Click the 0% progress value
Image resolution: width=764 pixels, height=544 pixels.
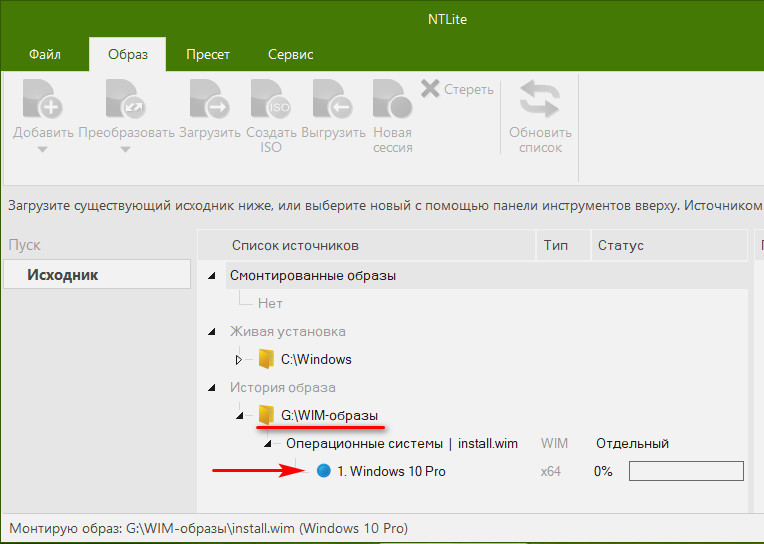click(603, 471)
